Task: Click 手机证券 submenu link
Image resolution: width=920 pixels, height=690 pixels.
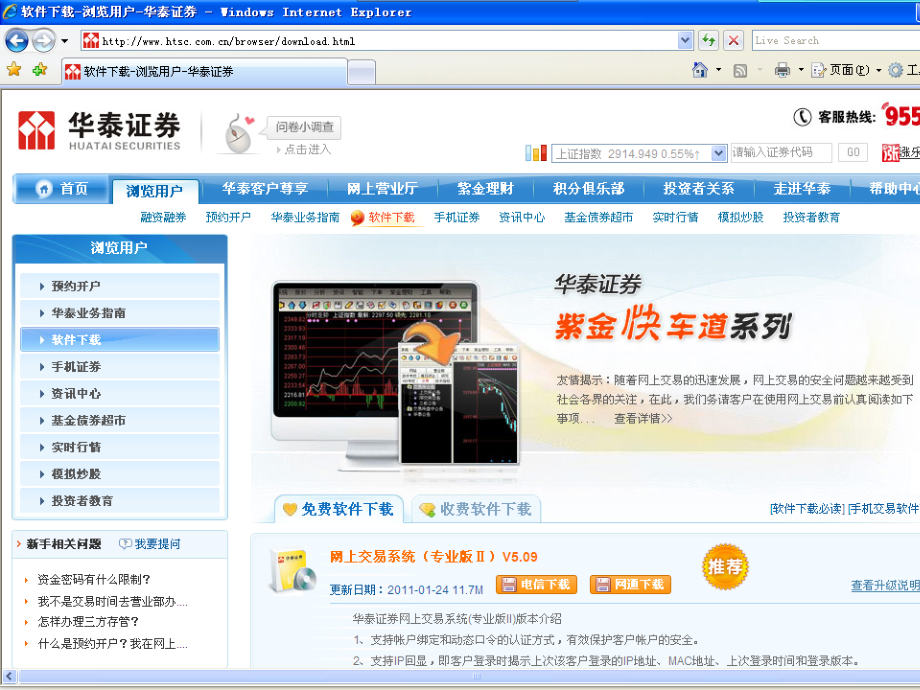Action: tap(456, 217)
